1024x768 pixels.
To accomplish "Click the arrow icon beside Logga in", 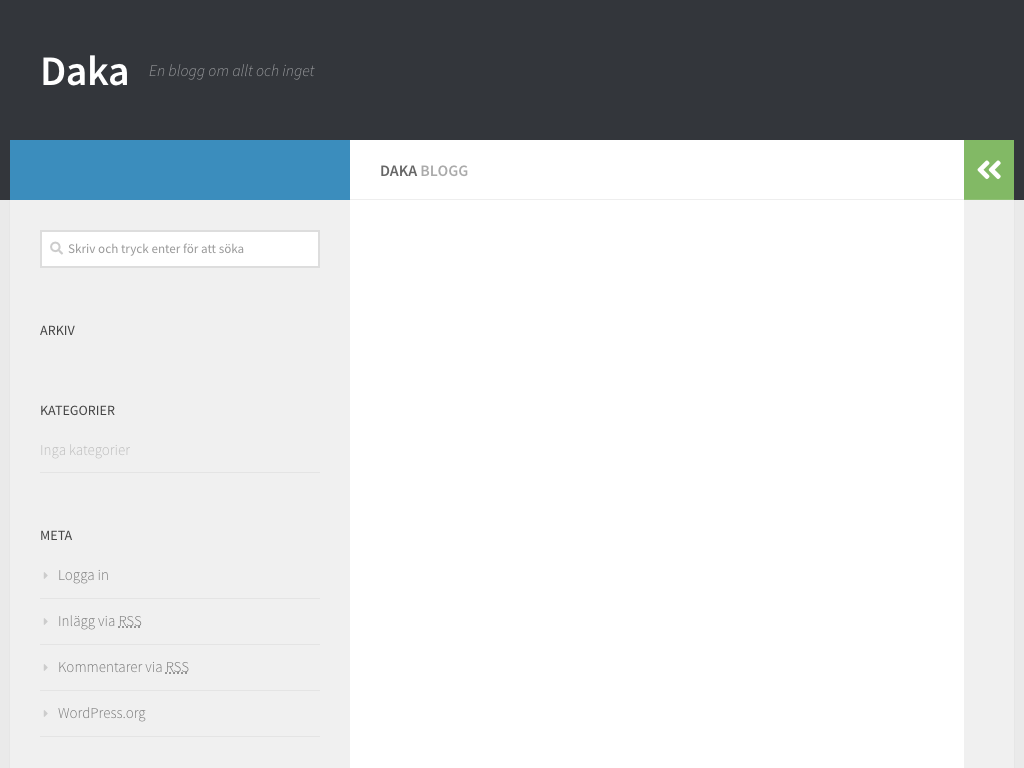I will coord(46,575).
